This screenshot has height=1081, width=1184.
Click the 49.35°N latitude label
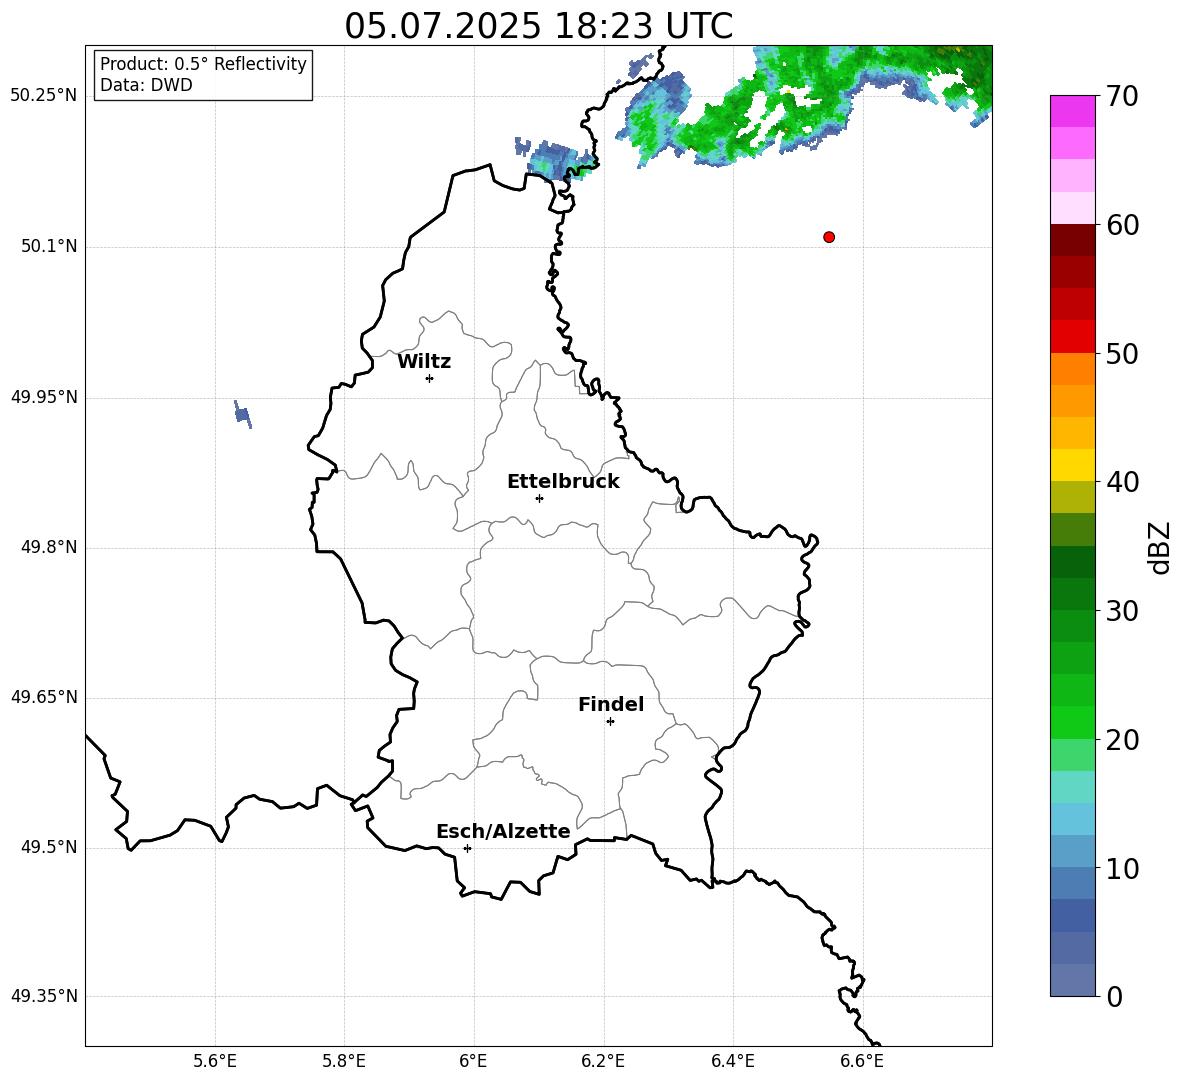pyautogui.click(x=44, y=996)
